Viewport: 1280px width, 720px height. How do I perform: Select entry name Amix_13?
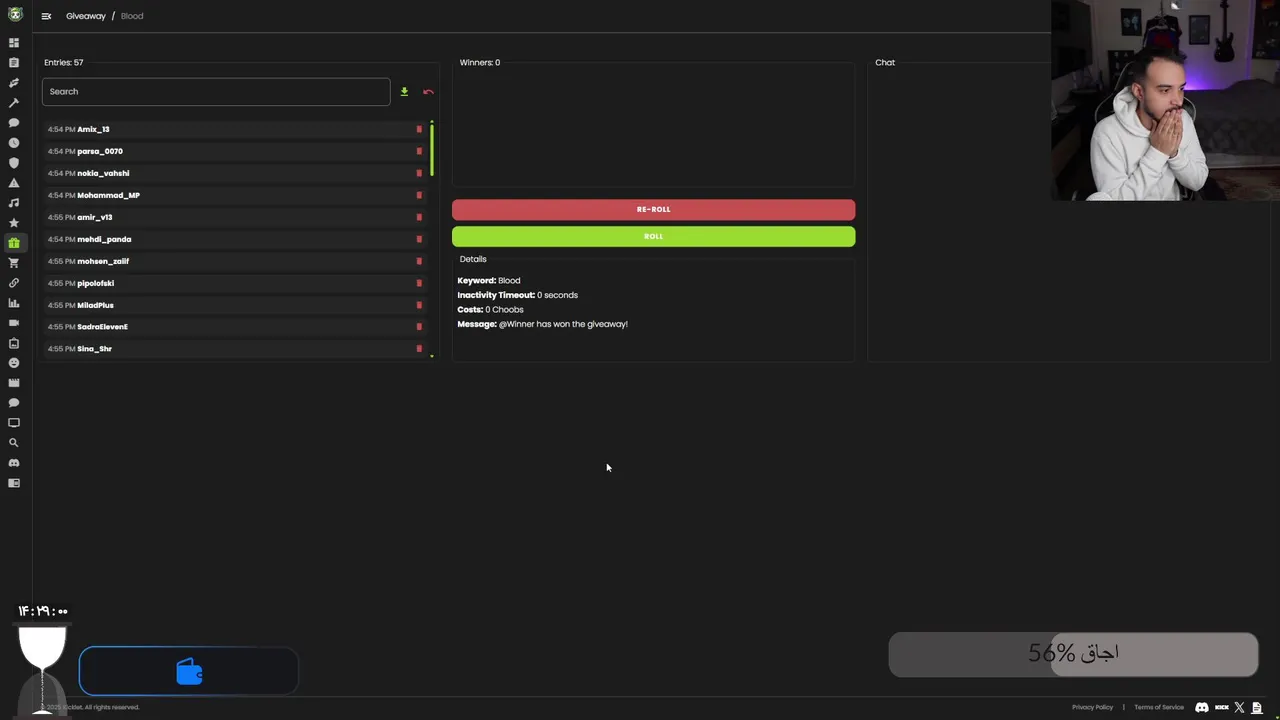93,129
